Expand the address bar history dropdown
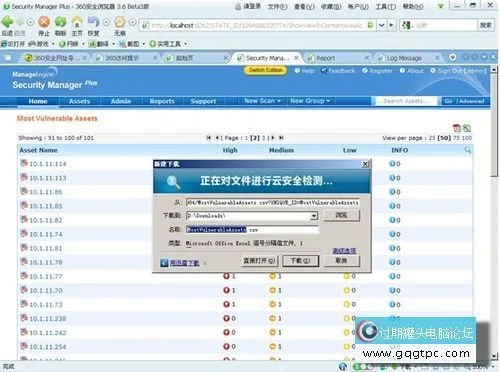This screenshot has width=500, height=372. (381, 25)
